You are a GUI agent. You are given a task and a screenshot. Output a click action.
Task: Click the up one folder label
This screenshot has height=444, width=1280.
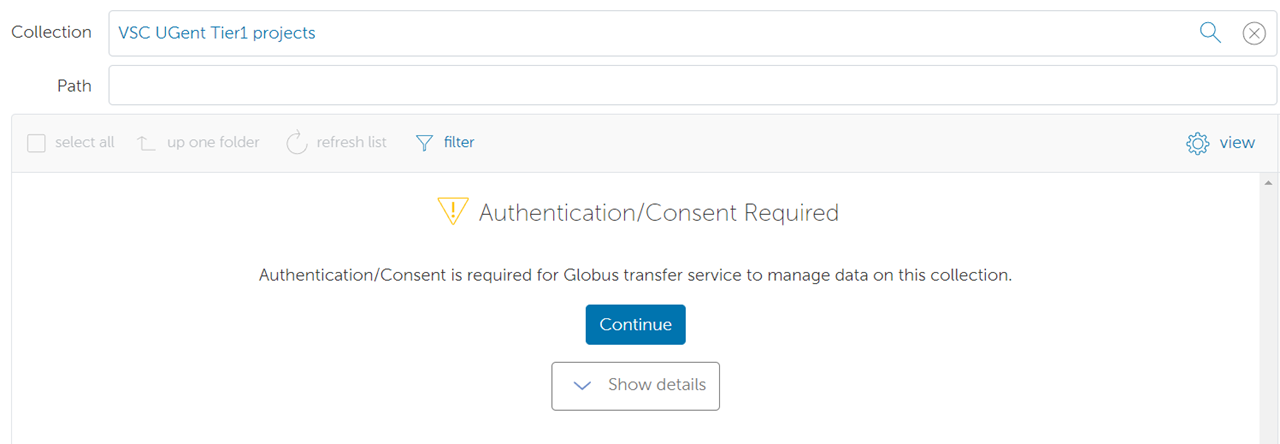[213, 143]
